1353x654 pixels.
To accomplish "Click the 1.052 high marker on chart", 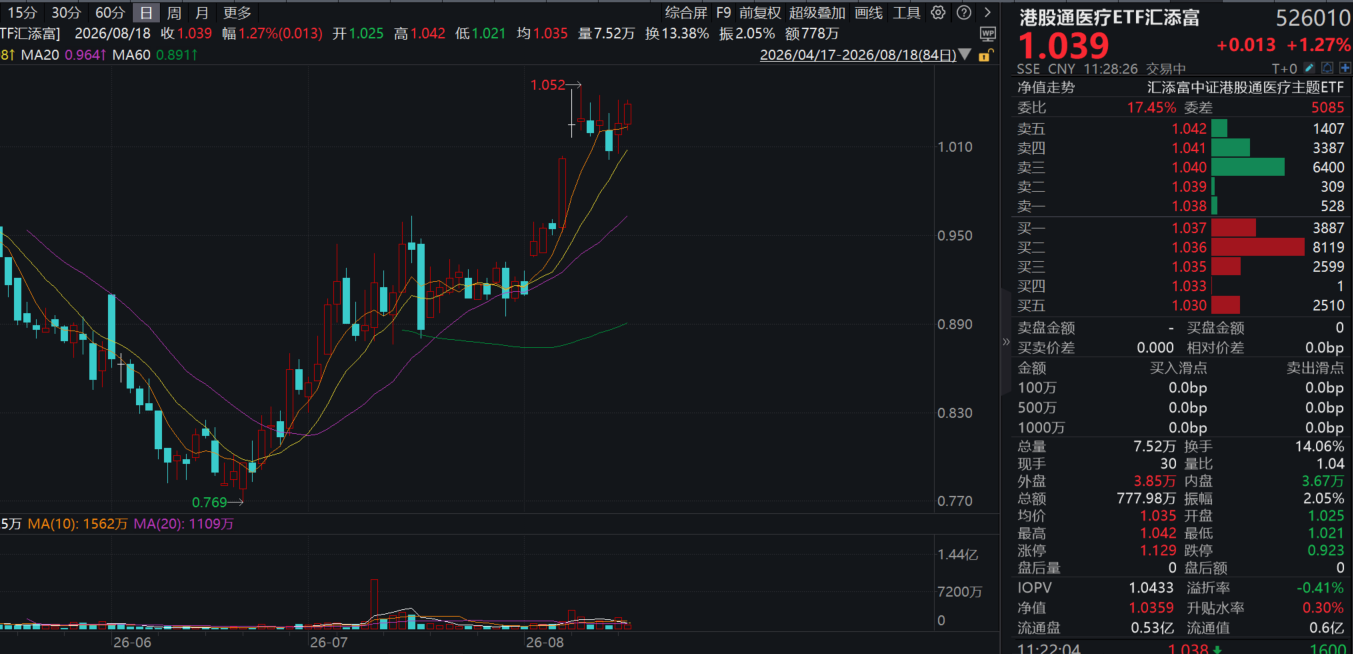I will (x=547, y=86).
